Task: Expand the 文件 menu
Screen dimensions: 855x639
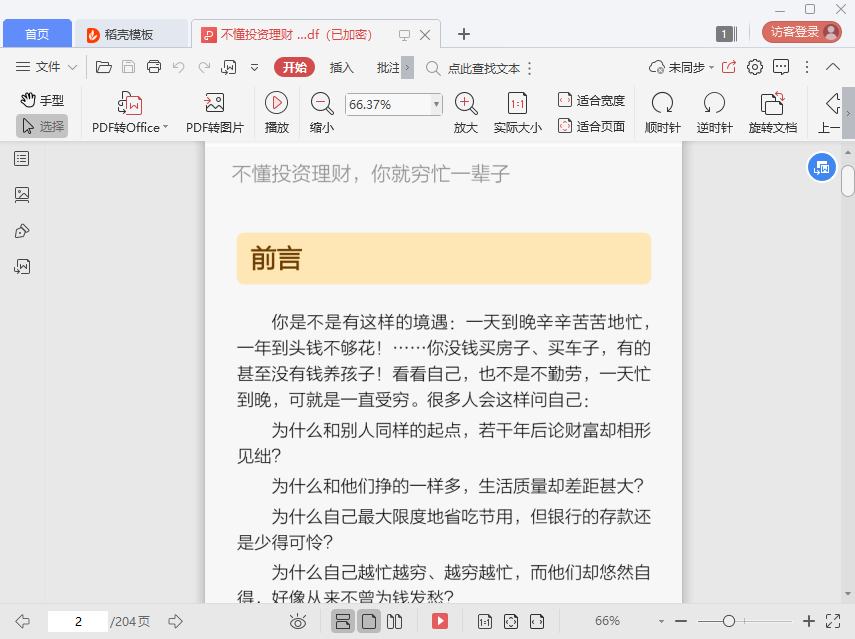Action: (47, 67)
